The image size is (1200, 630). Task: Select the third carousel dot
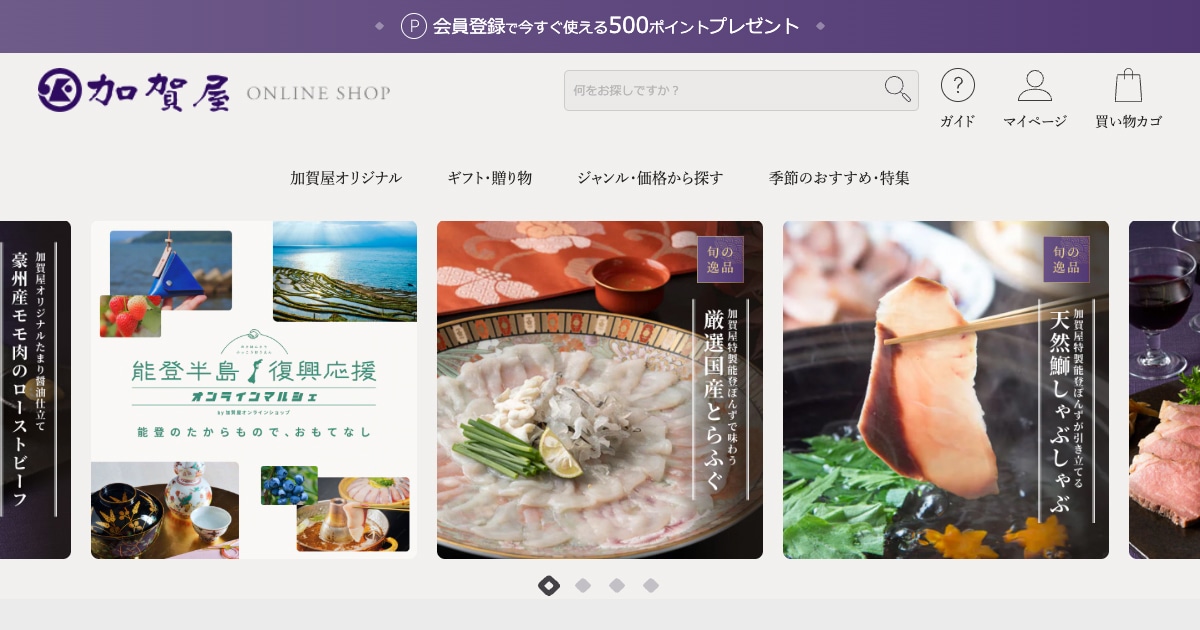[x=617, y=585]
